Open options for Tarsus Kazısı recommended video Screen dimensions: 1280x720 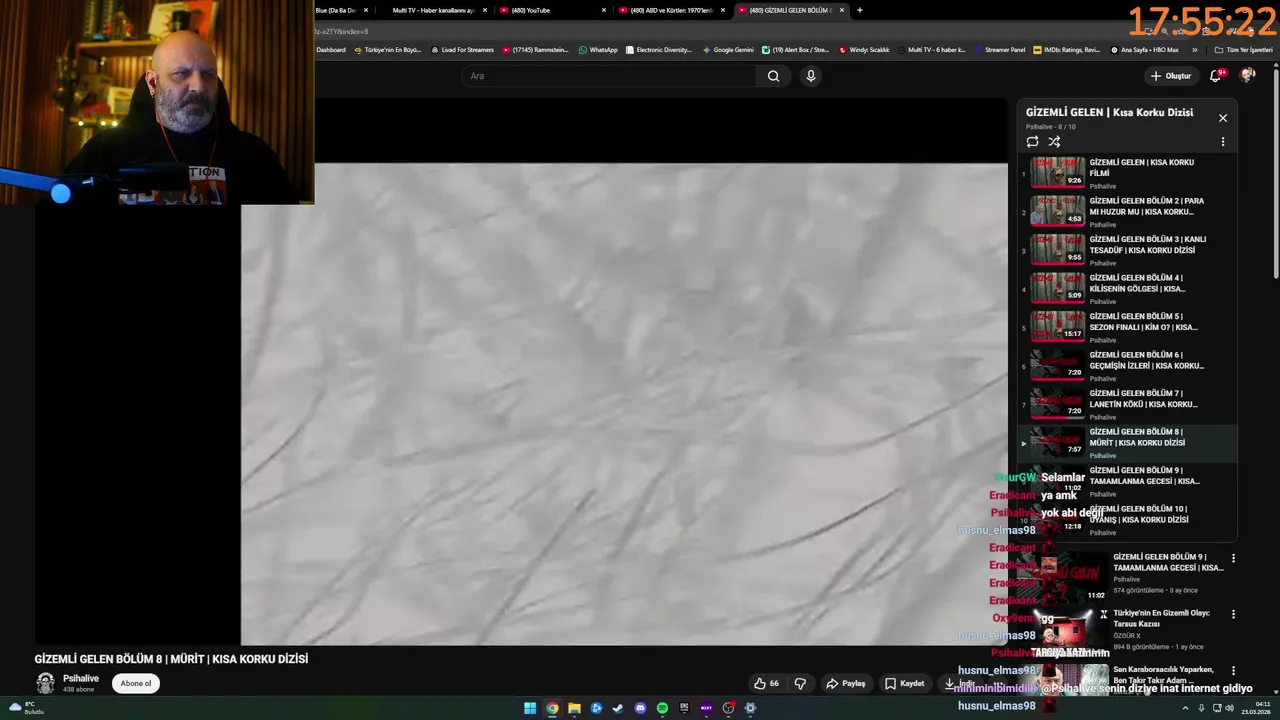point(1233,614)
